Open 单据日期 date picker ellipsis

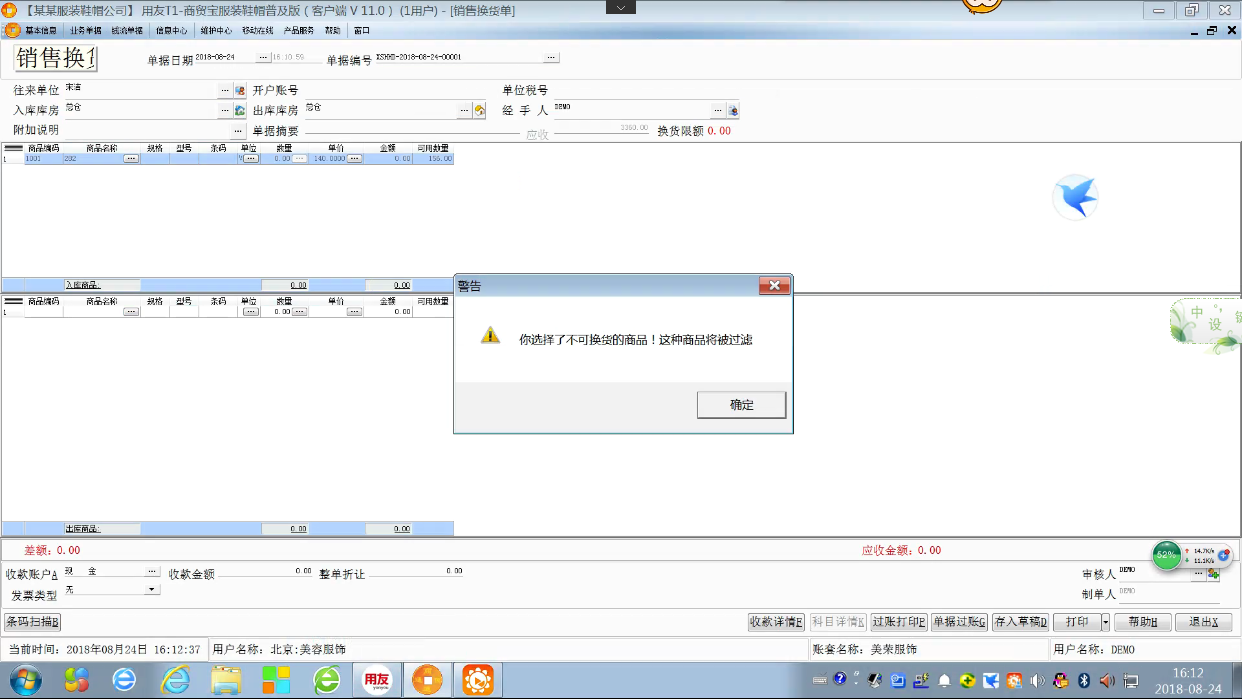click(x=263, y=58)
